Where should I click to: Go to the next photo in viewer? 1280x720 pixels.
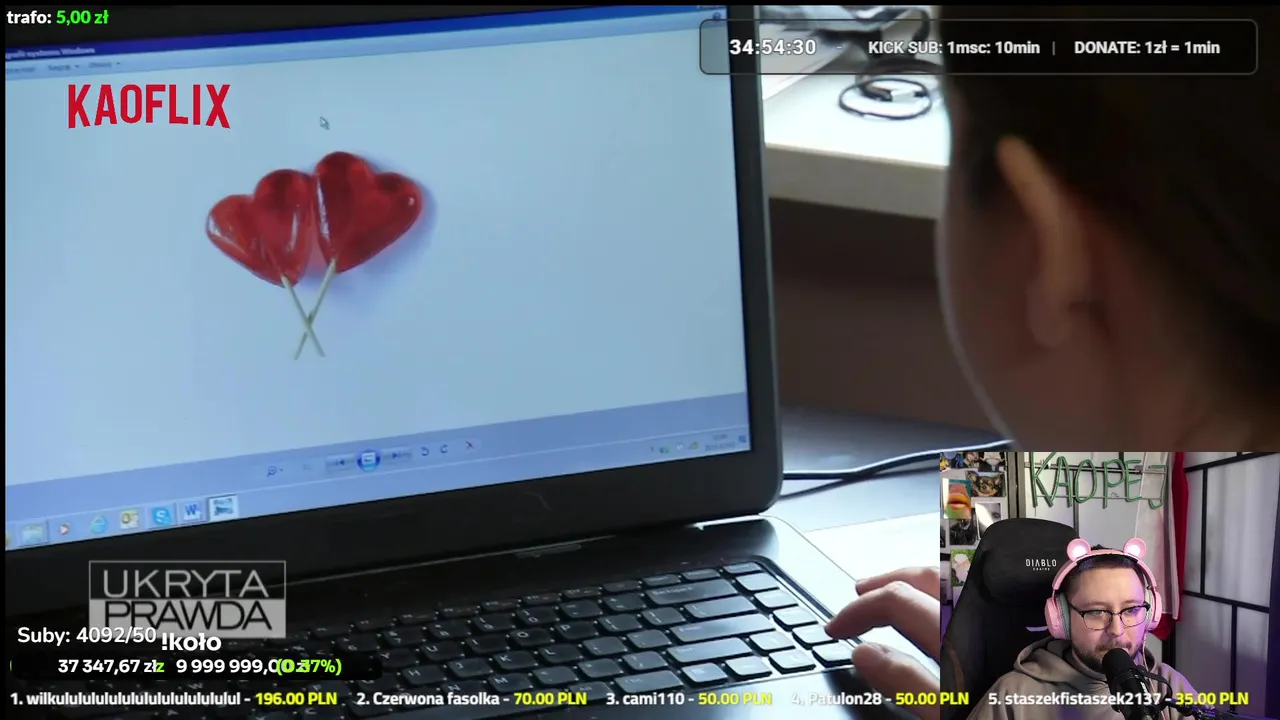pos(398,456)
